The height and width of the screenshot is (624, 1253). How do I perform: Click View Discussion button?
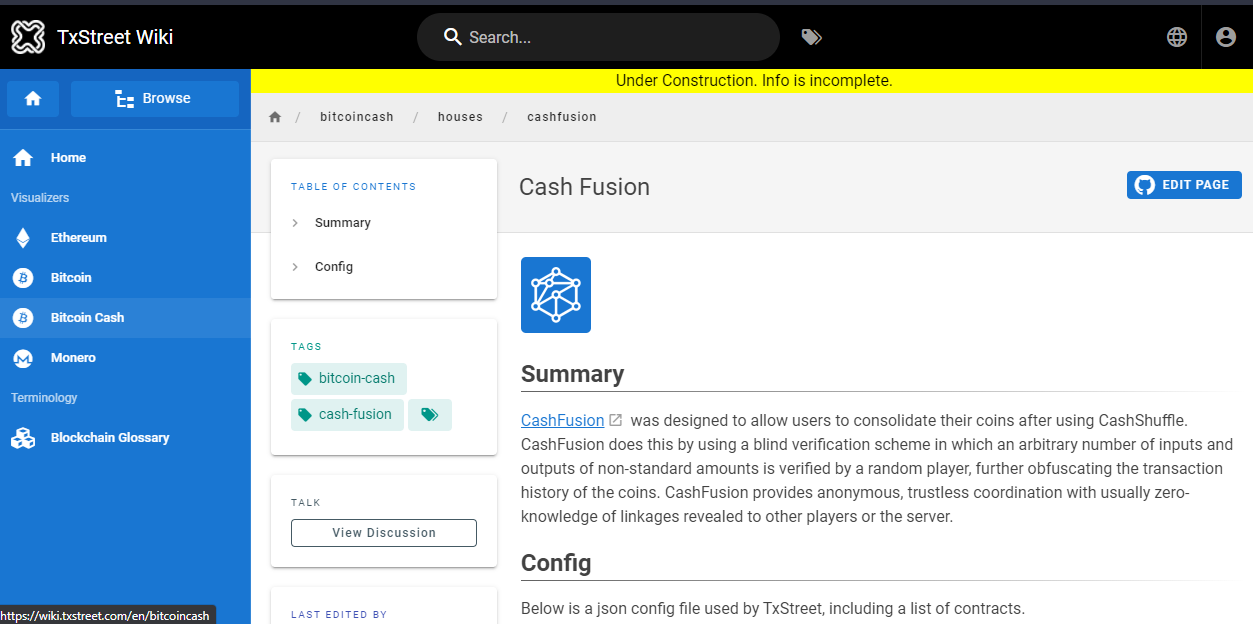pyautogui.click(x=384, y=533)
